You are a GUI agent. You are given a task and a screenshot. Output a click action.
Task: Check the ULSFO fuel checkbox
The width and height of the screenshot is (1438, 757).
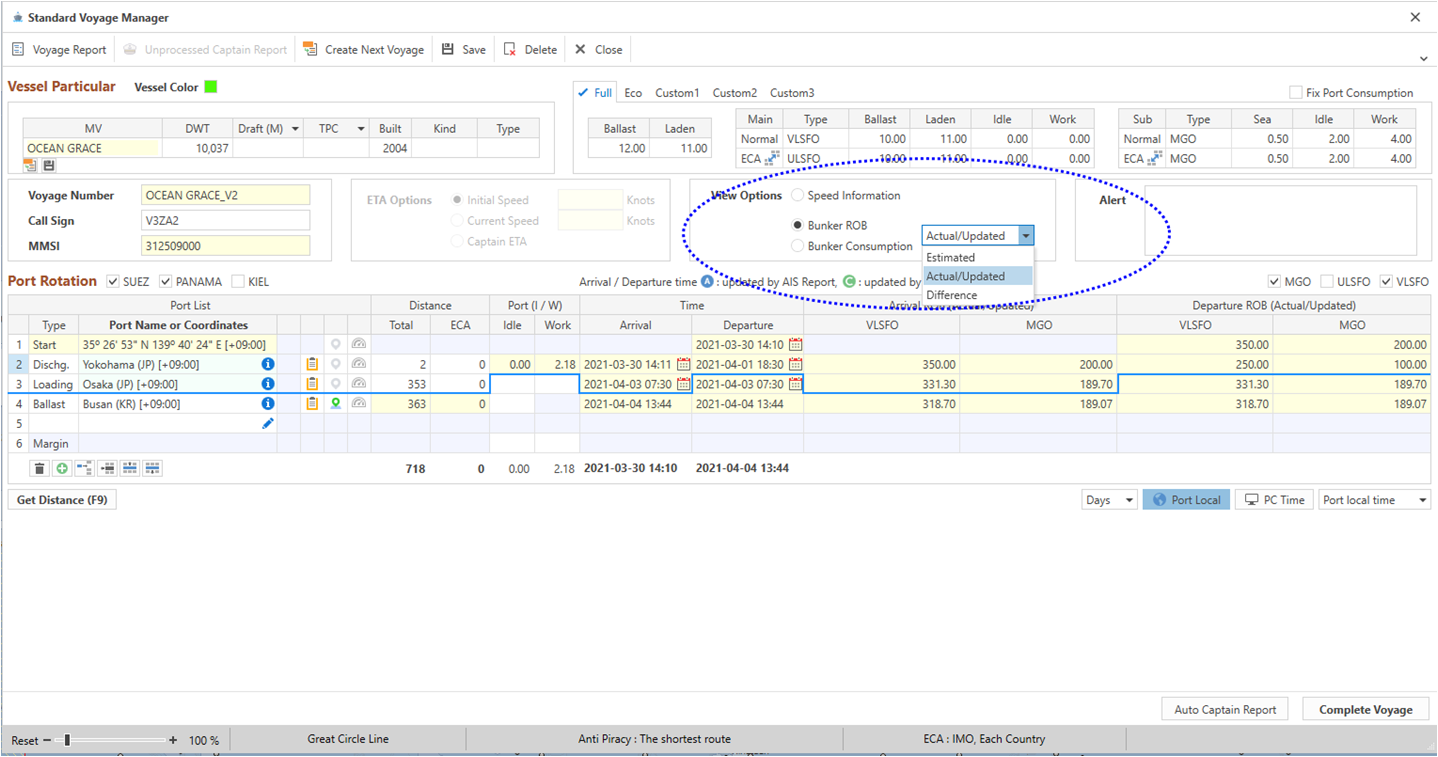coord(1327,282)
